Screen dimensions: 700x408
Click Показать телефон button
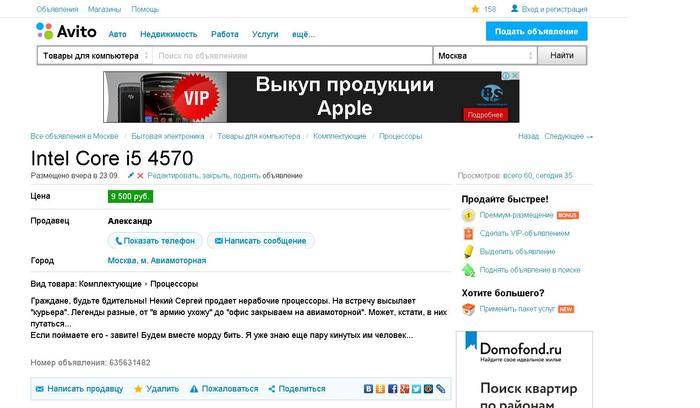tap(155, 241)
